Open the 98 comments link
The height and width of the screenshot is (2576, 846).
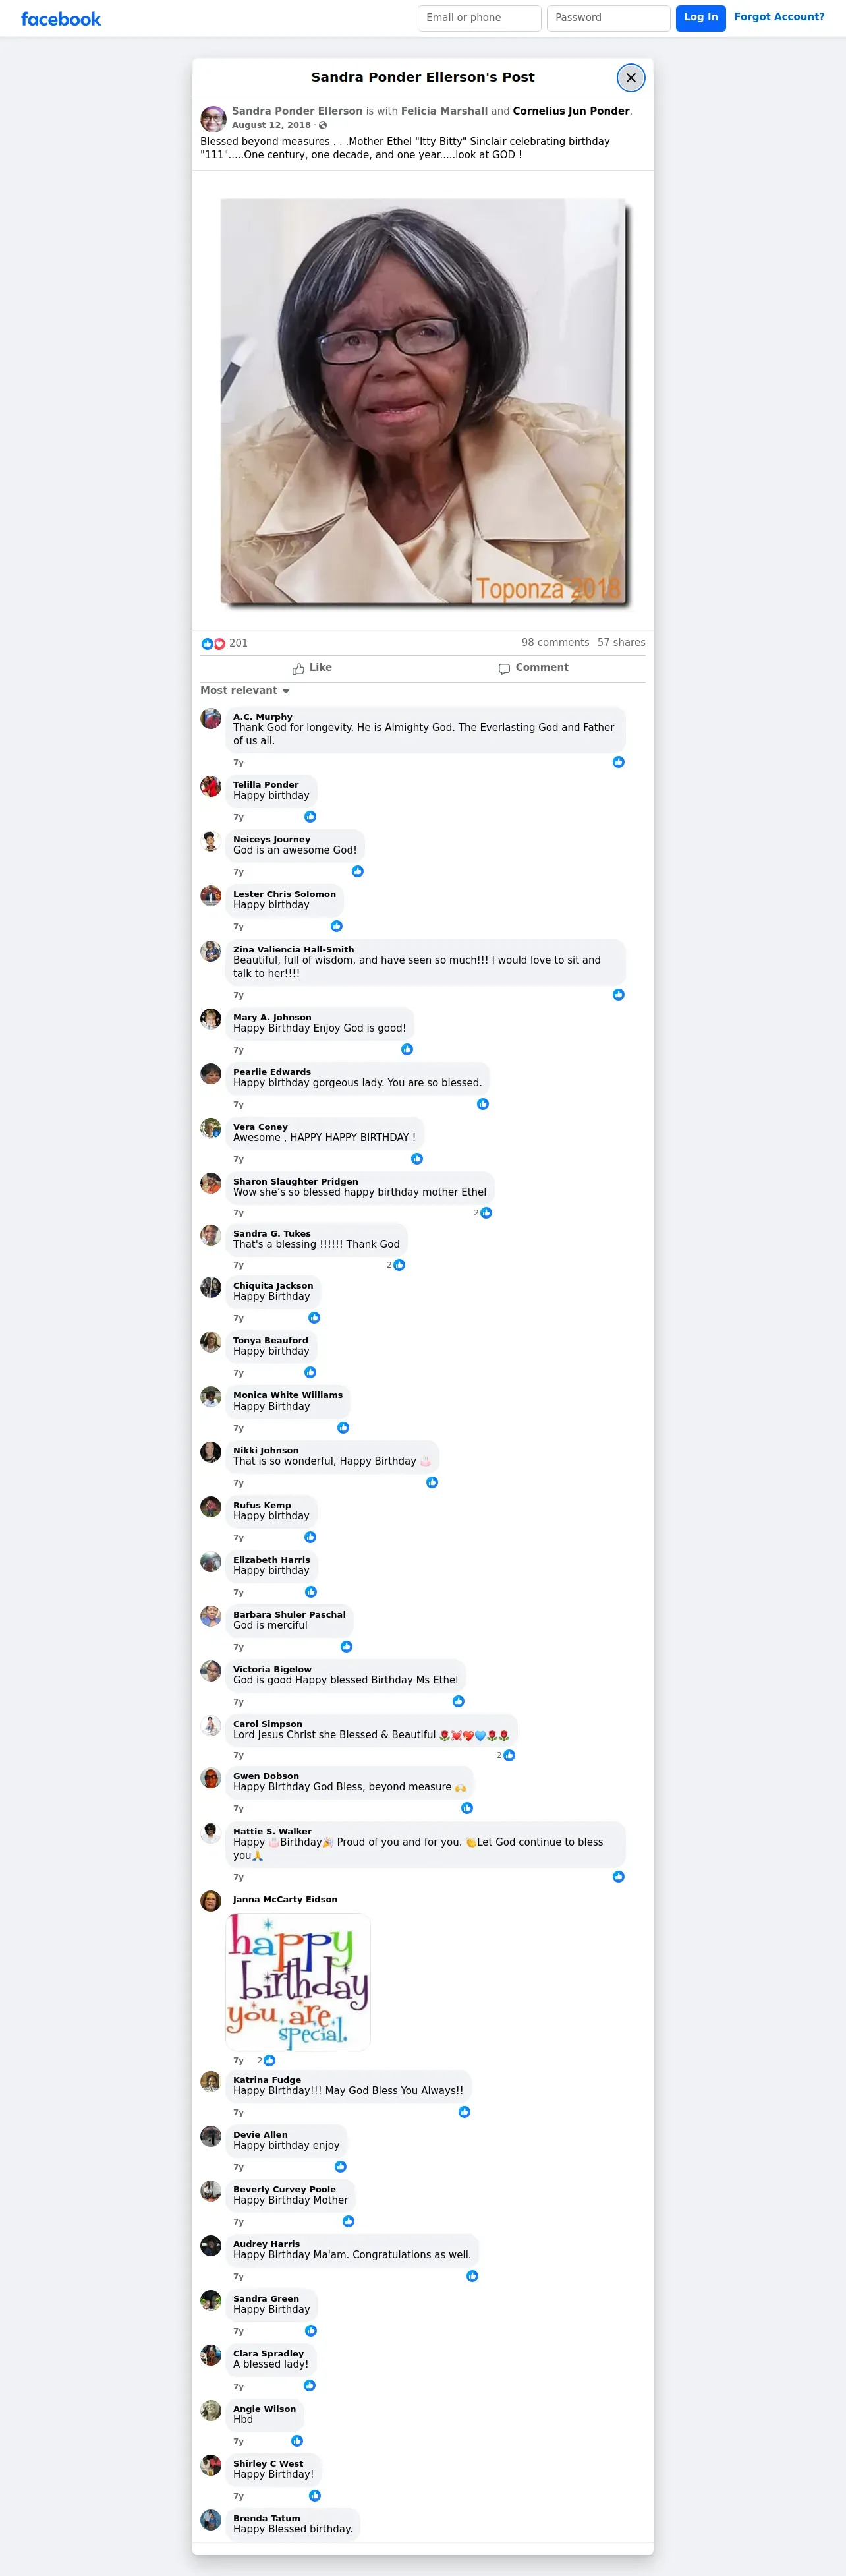555,643
